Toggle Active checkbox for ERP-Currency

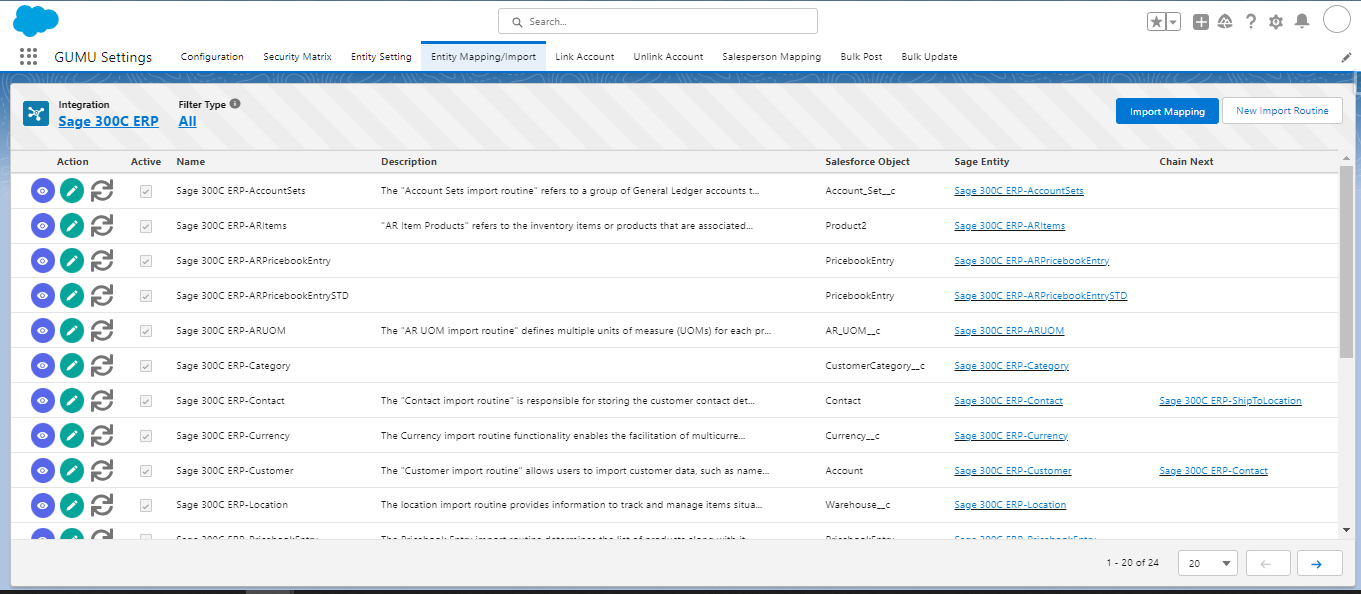(146, 436)
